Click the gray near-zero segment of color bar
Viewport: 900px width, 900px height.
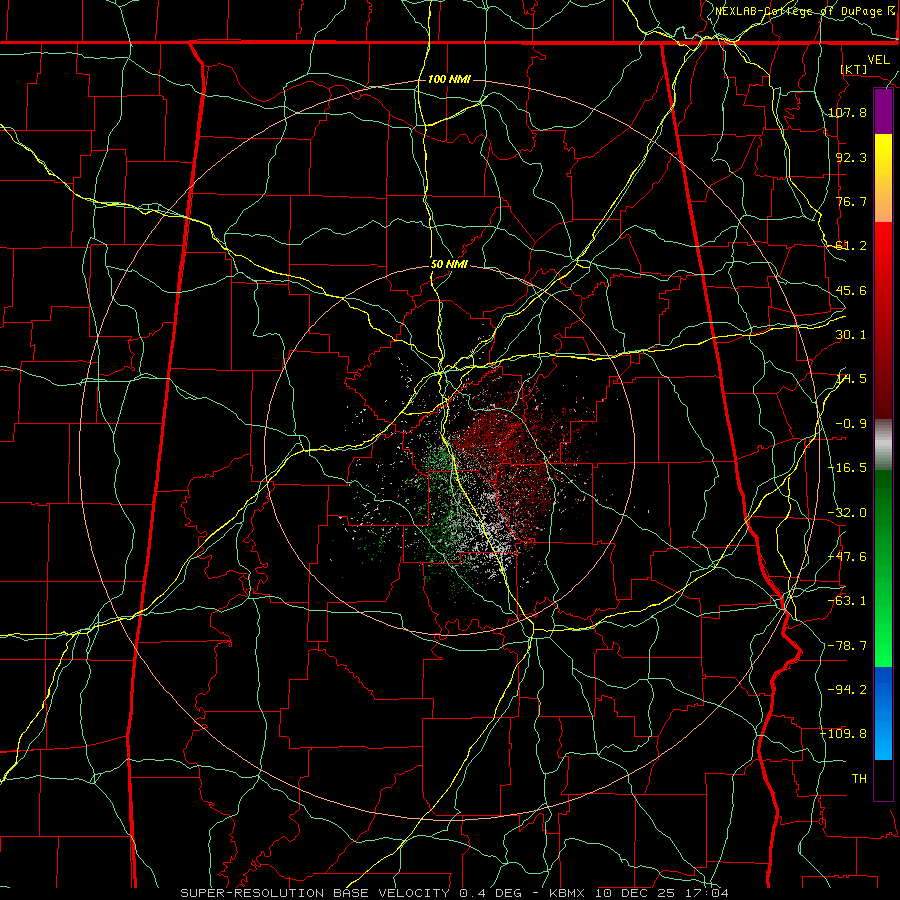883,445
